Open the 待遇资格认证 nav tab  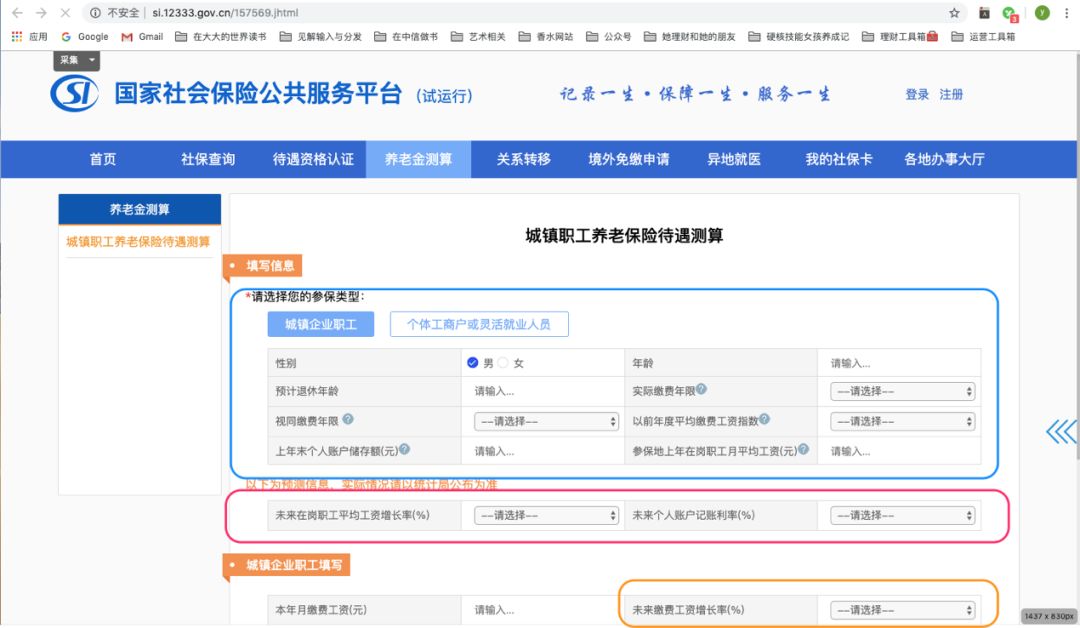pos(313,159)
